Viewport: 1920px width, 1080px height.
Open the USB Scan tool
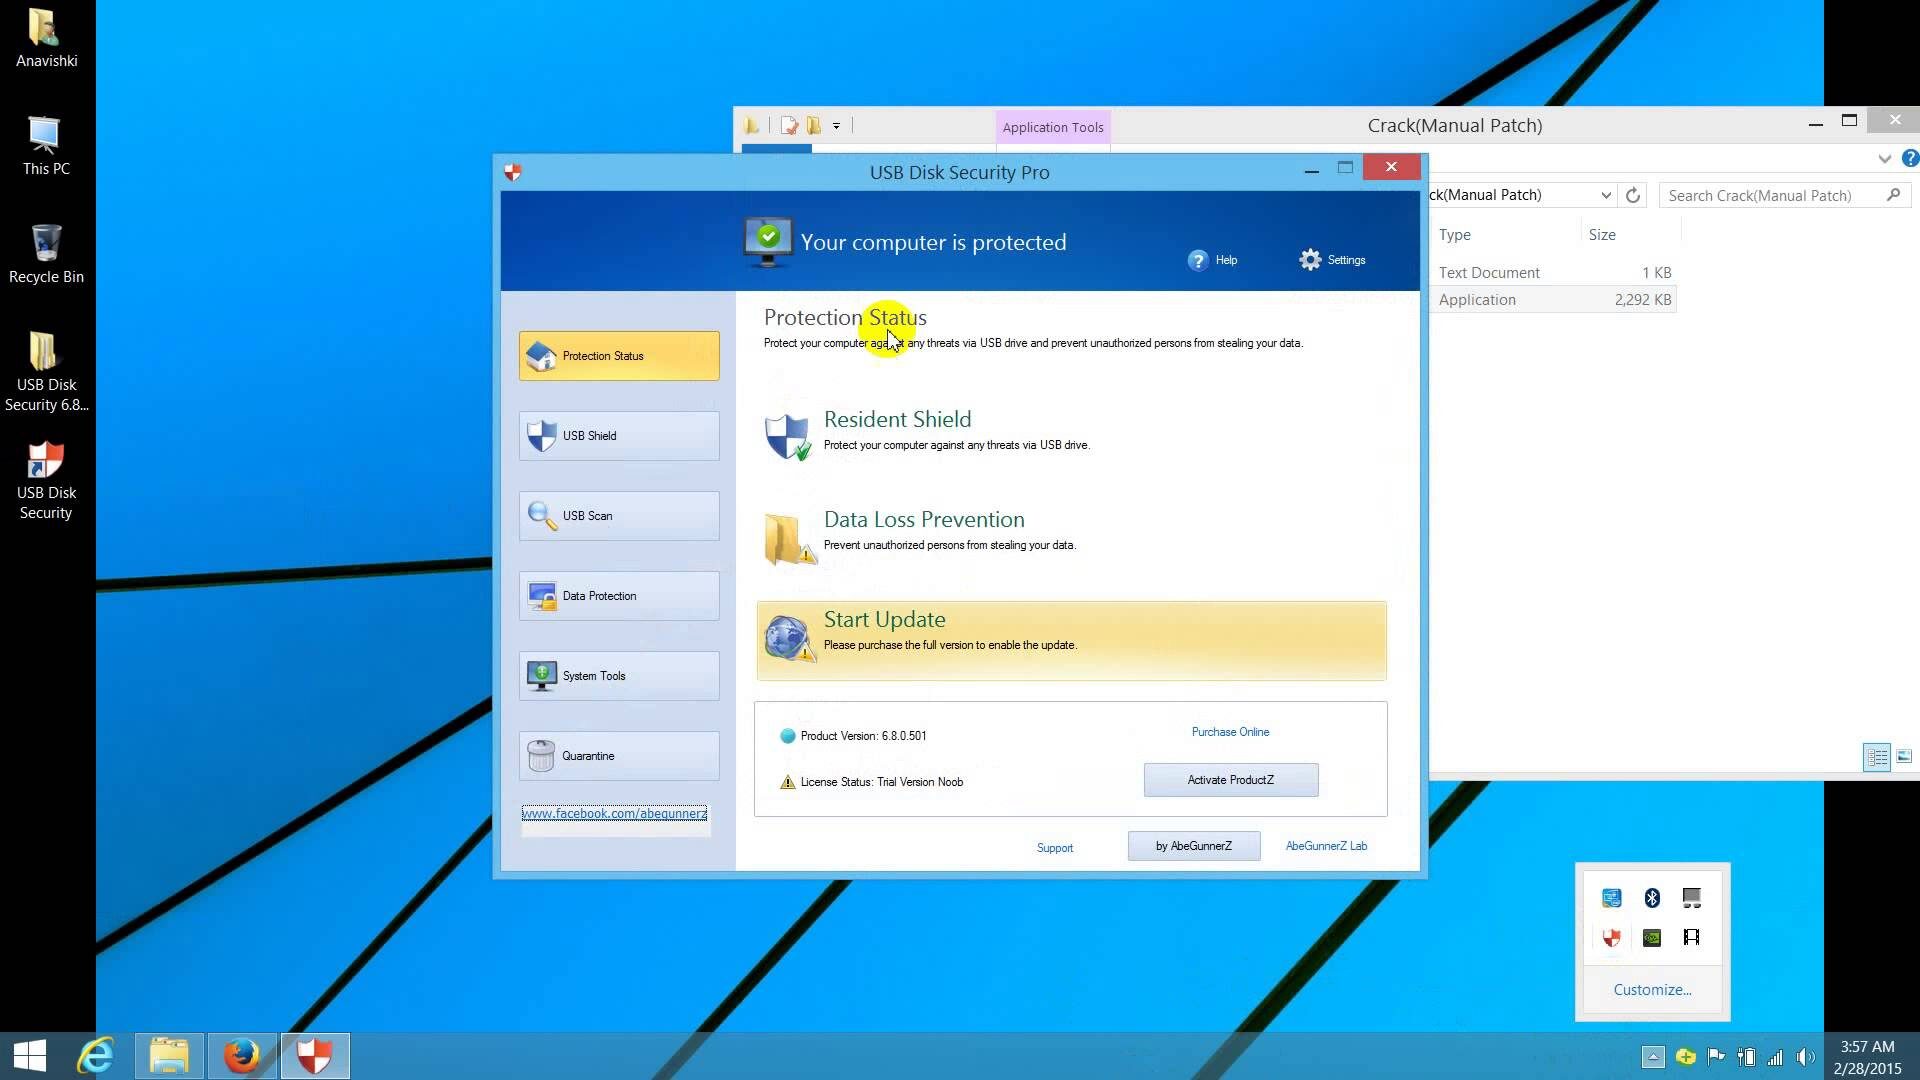(x=618, y=516)
